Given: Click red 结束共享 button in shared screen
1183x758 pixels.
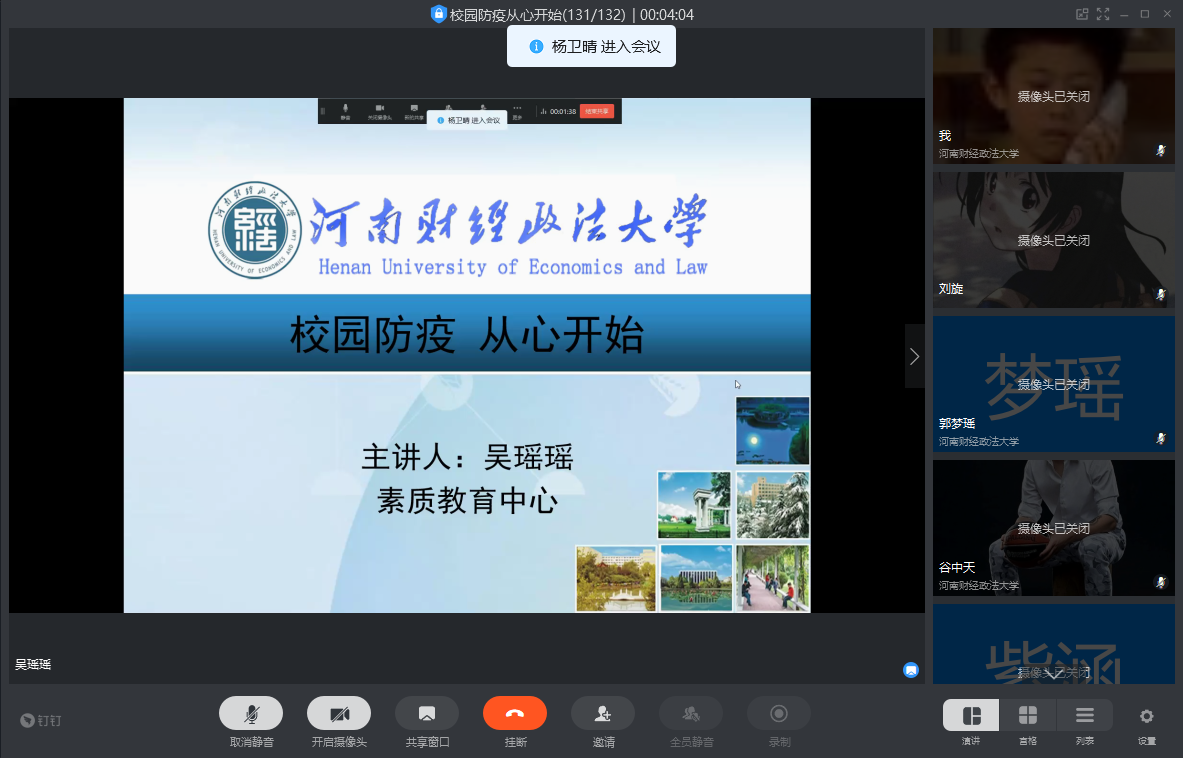Looking at the screenshot, I should click(597, 111).
